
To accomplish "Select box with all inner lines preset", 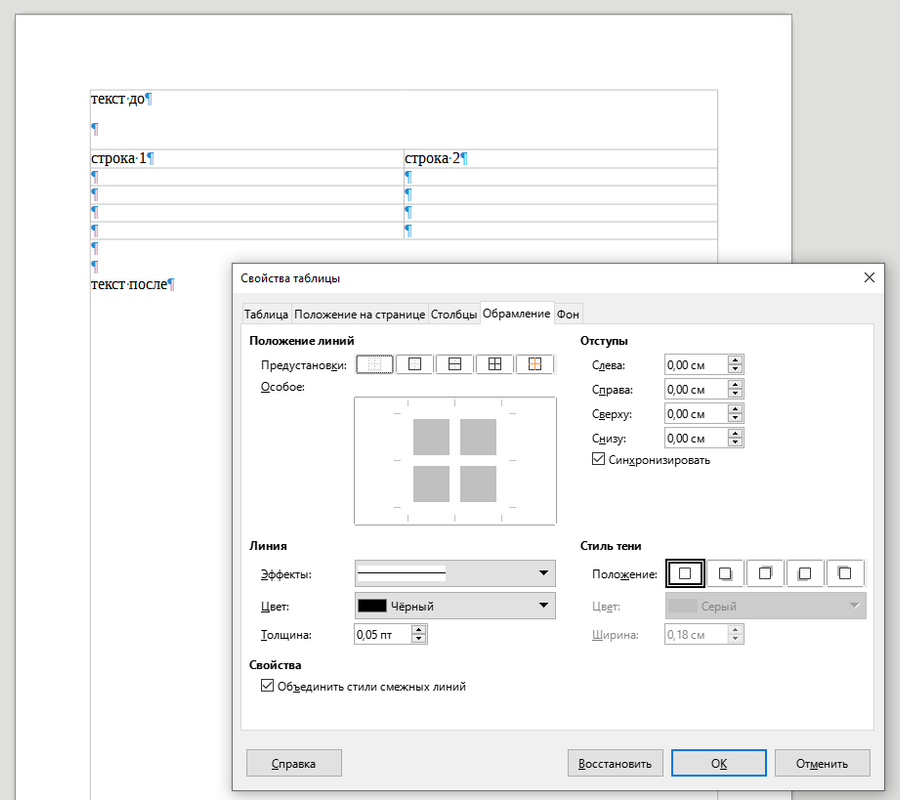I will tap(495, 364).
